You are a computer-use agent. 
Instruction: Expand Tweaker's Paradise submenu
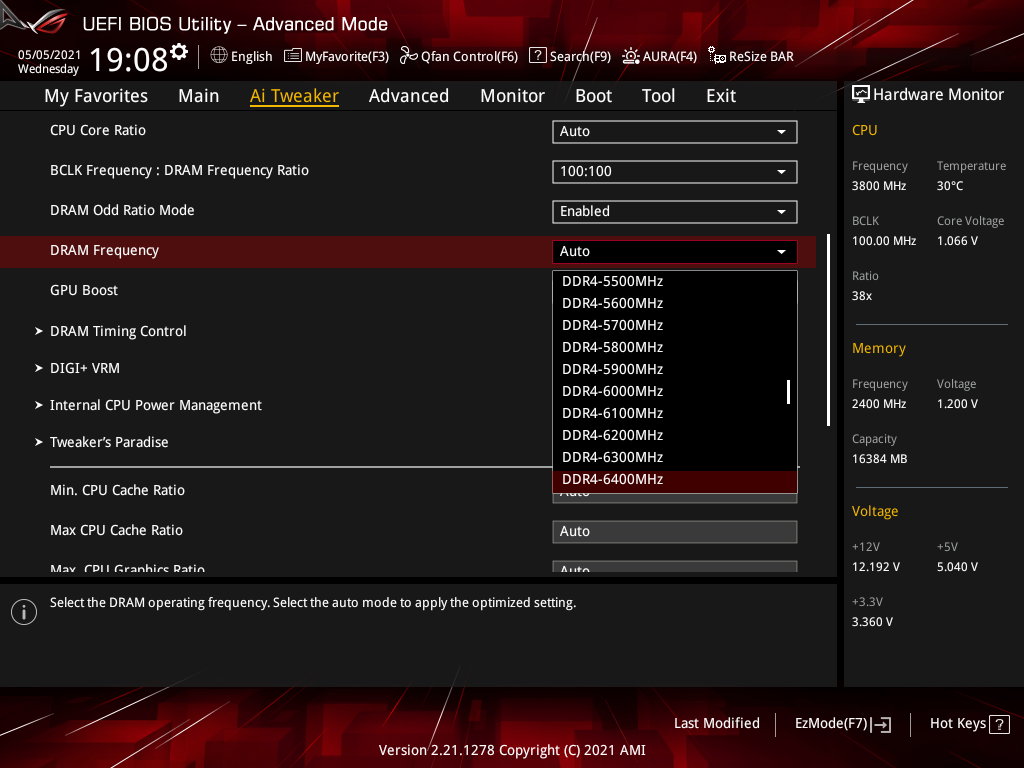click(x=109, y=442)
